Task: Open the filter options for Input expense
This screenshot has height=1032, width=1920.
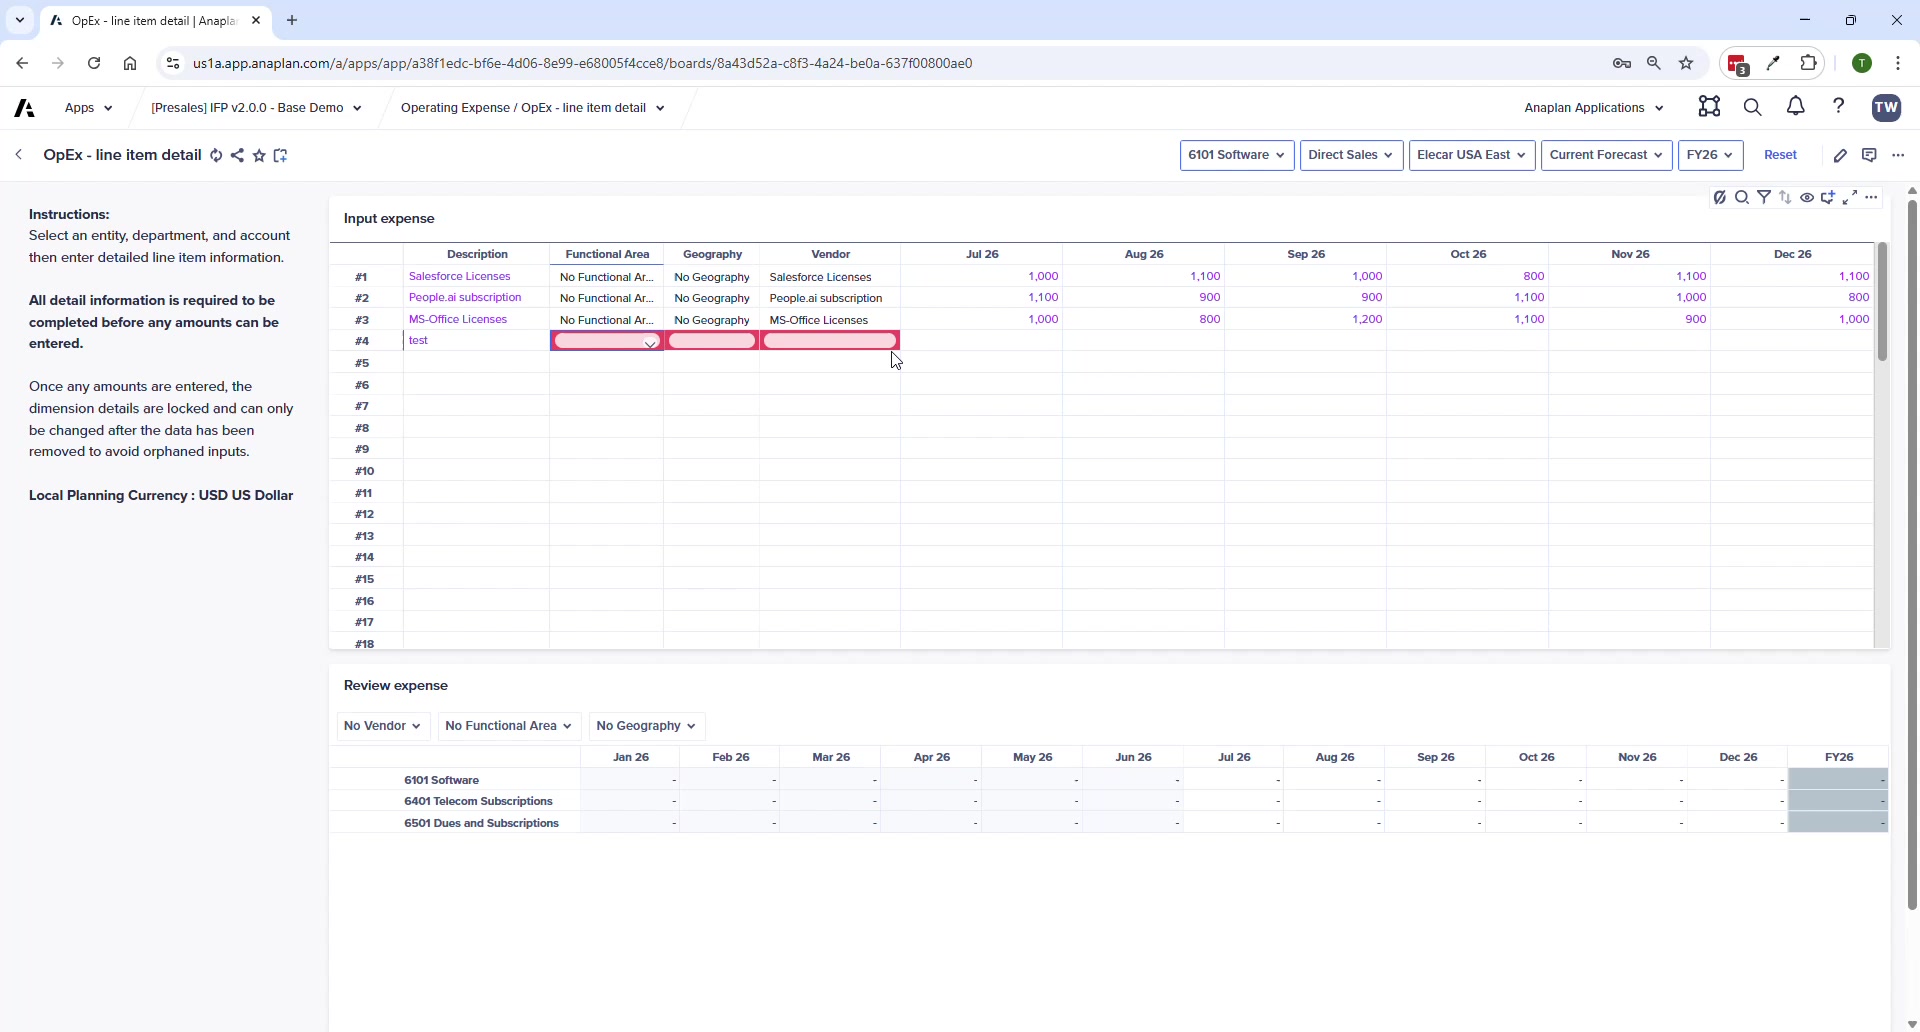Action: coord(1765,197)
